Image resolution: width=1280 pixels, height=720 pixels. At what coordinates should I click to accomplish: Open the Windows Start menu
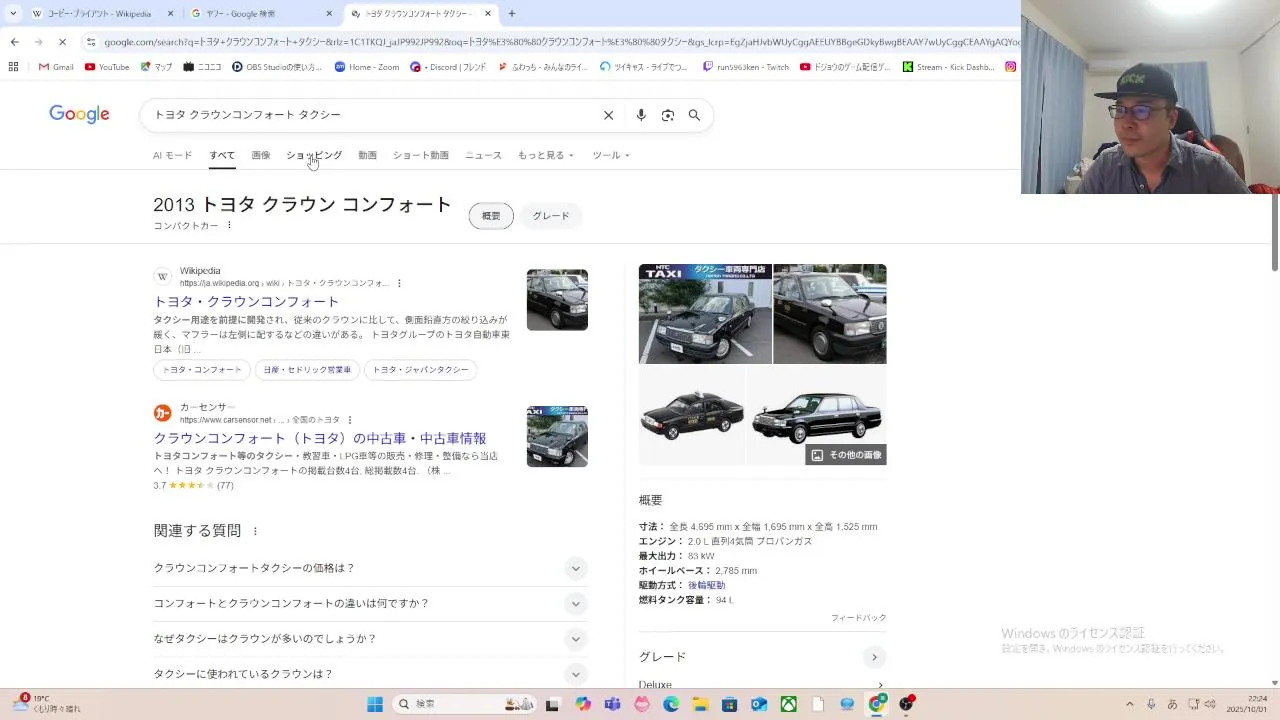(x=375, y=704)
